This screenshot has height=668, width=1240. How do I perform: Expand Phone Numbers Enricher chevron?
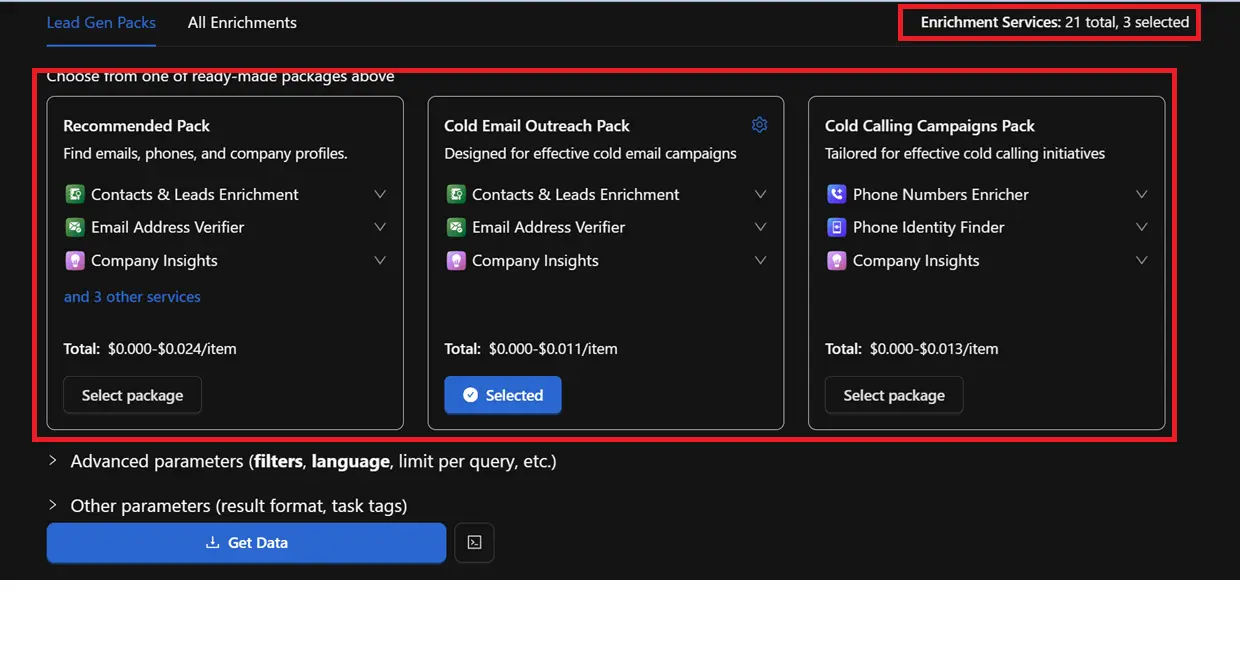[1141, 194]
